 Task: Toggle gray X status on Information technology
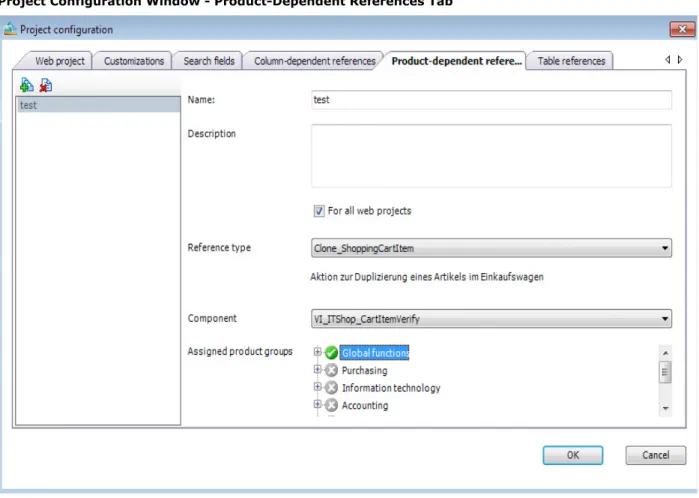pyautogui.click(x=331, y=387)
